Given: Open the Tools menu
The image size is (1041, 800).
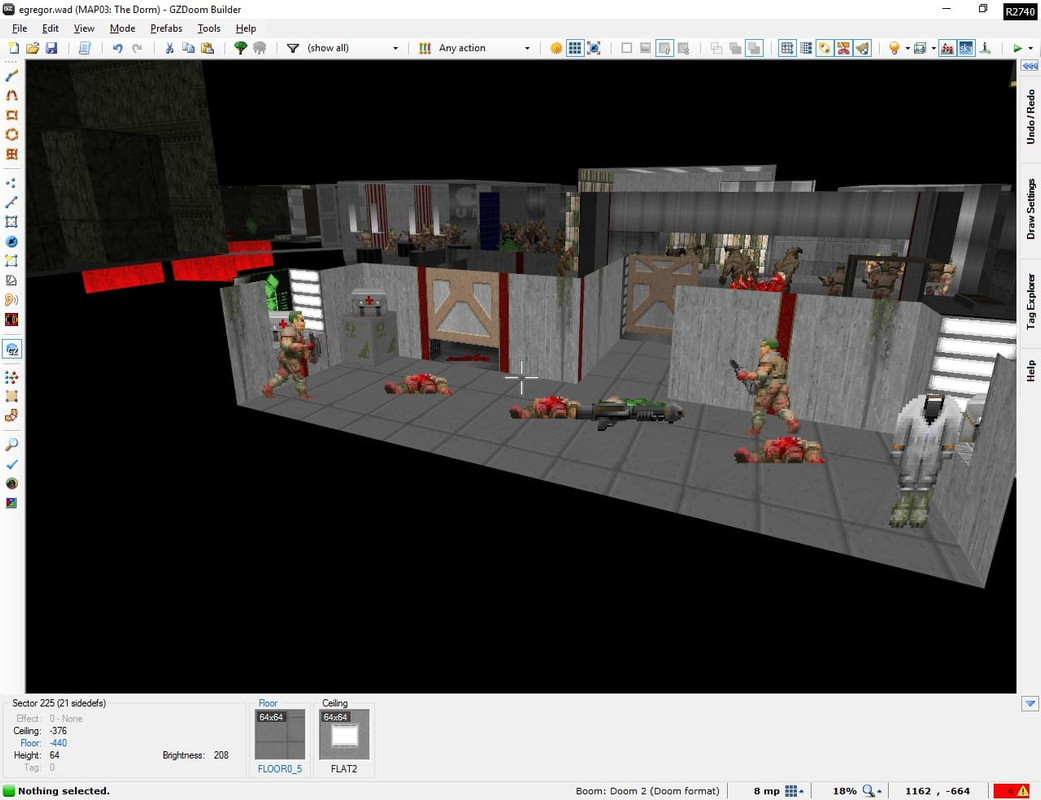Looking at the screenshot, I should pyautogui.click(x=208, y=29).
